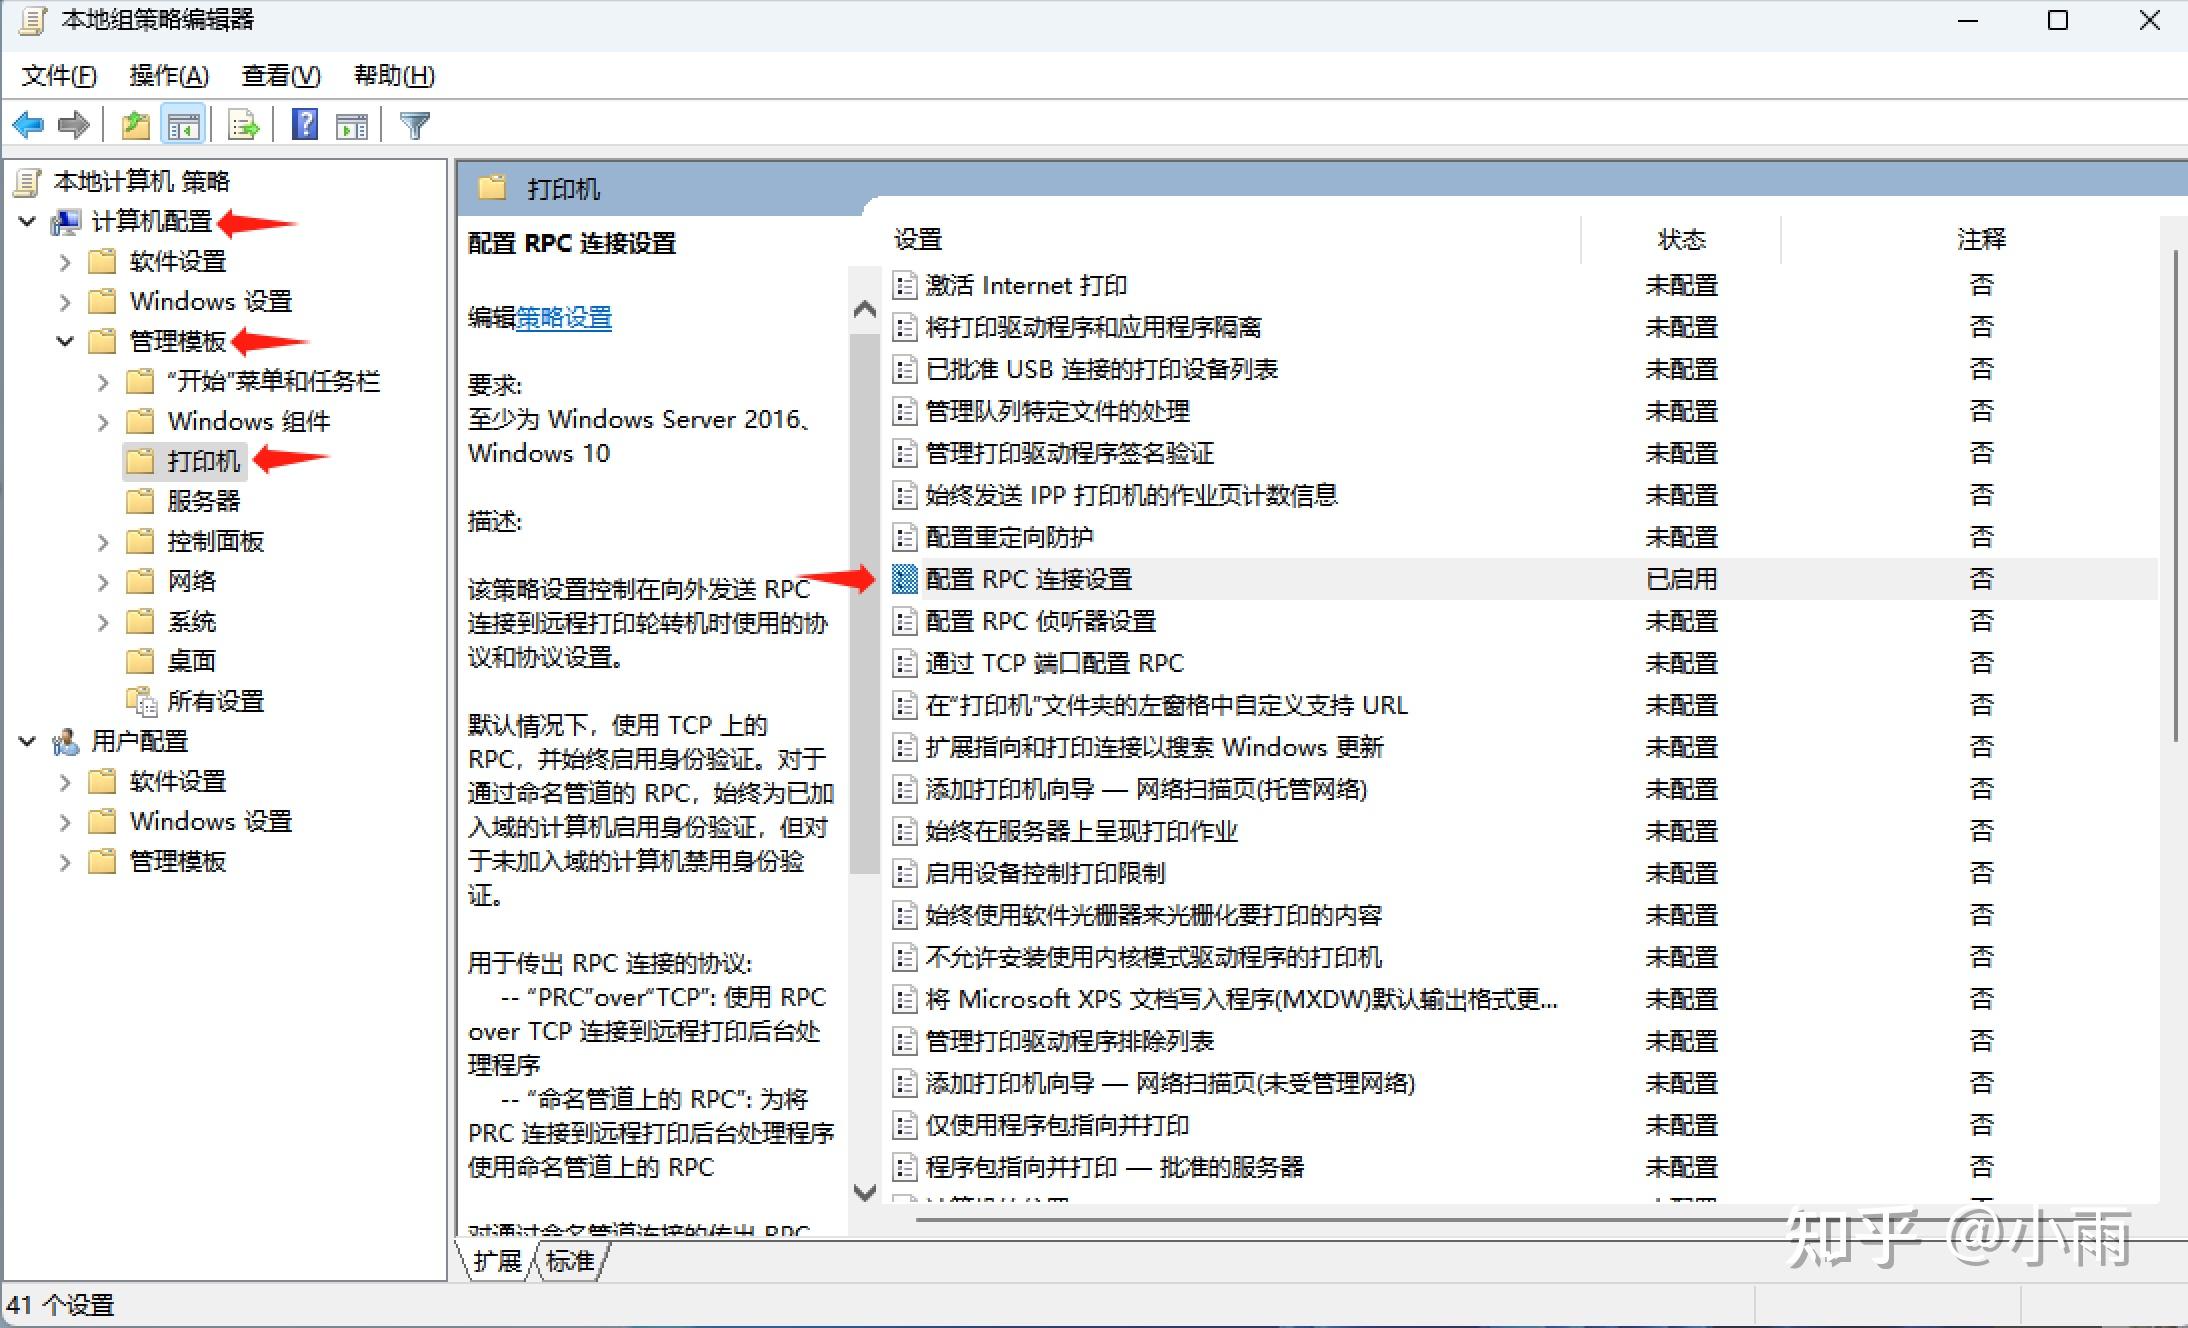
Task: Click the enabled icon of 配置 RPC 连接设置
Action: click(904, 579)
